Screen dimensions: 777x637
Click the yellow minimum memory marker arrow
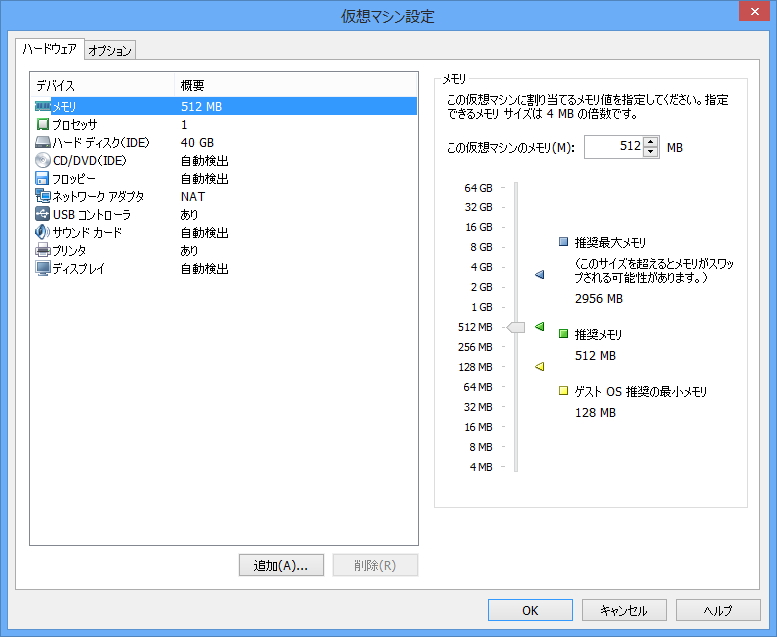pos(540,366)
